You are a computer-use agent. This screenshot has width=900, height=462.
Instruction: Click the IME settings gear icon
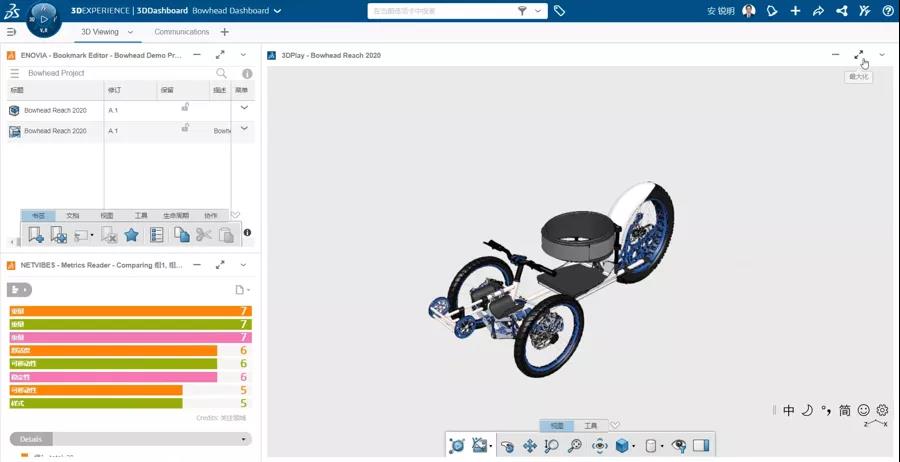point(882,410)
